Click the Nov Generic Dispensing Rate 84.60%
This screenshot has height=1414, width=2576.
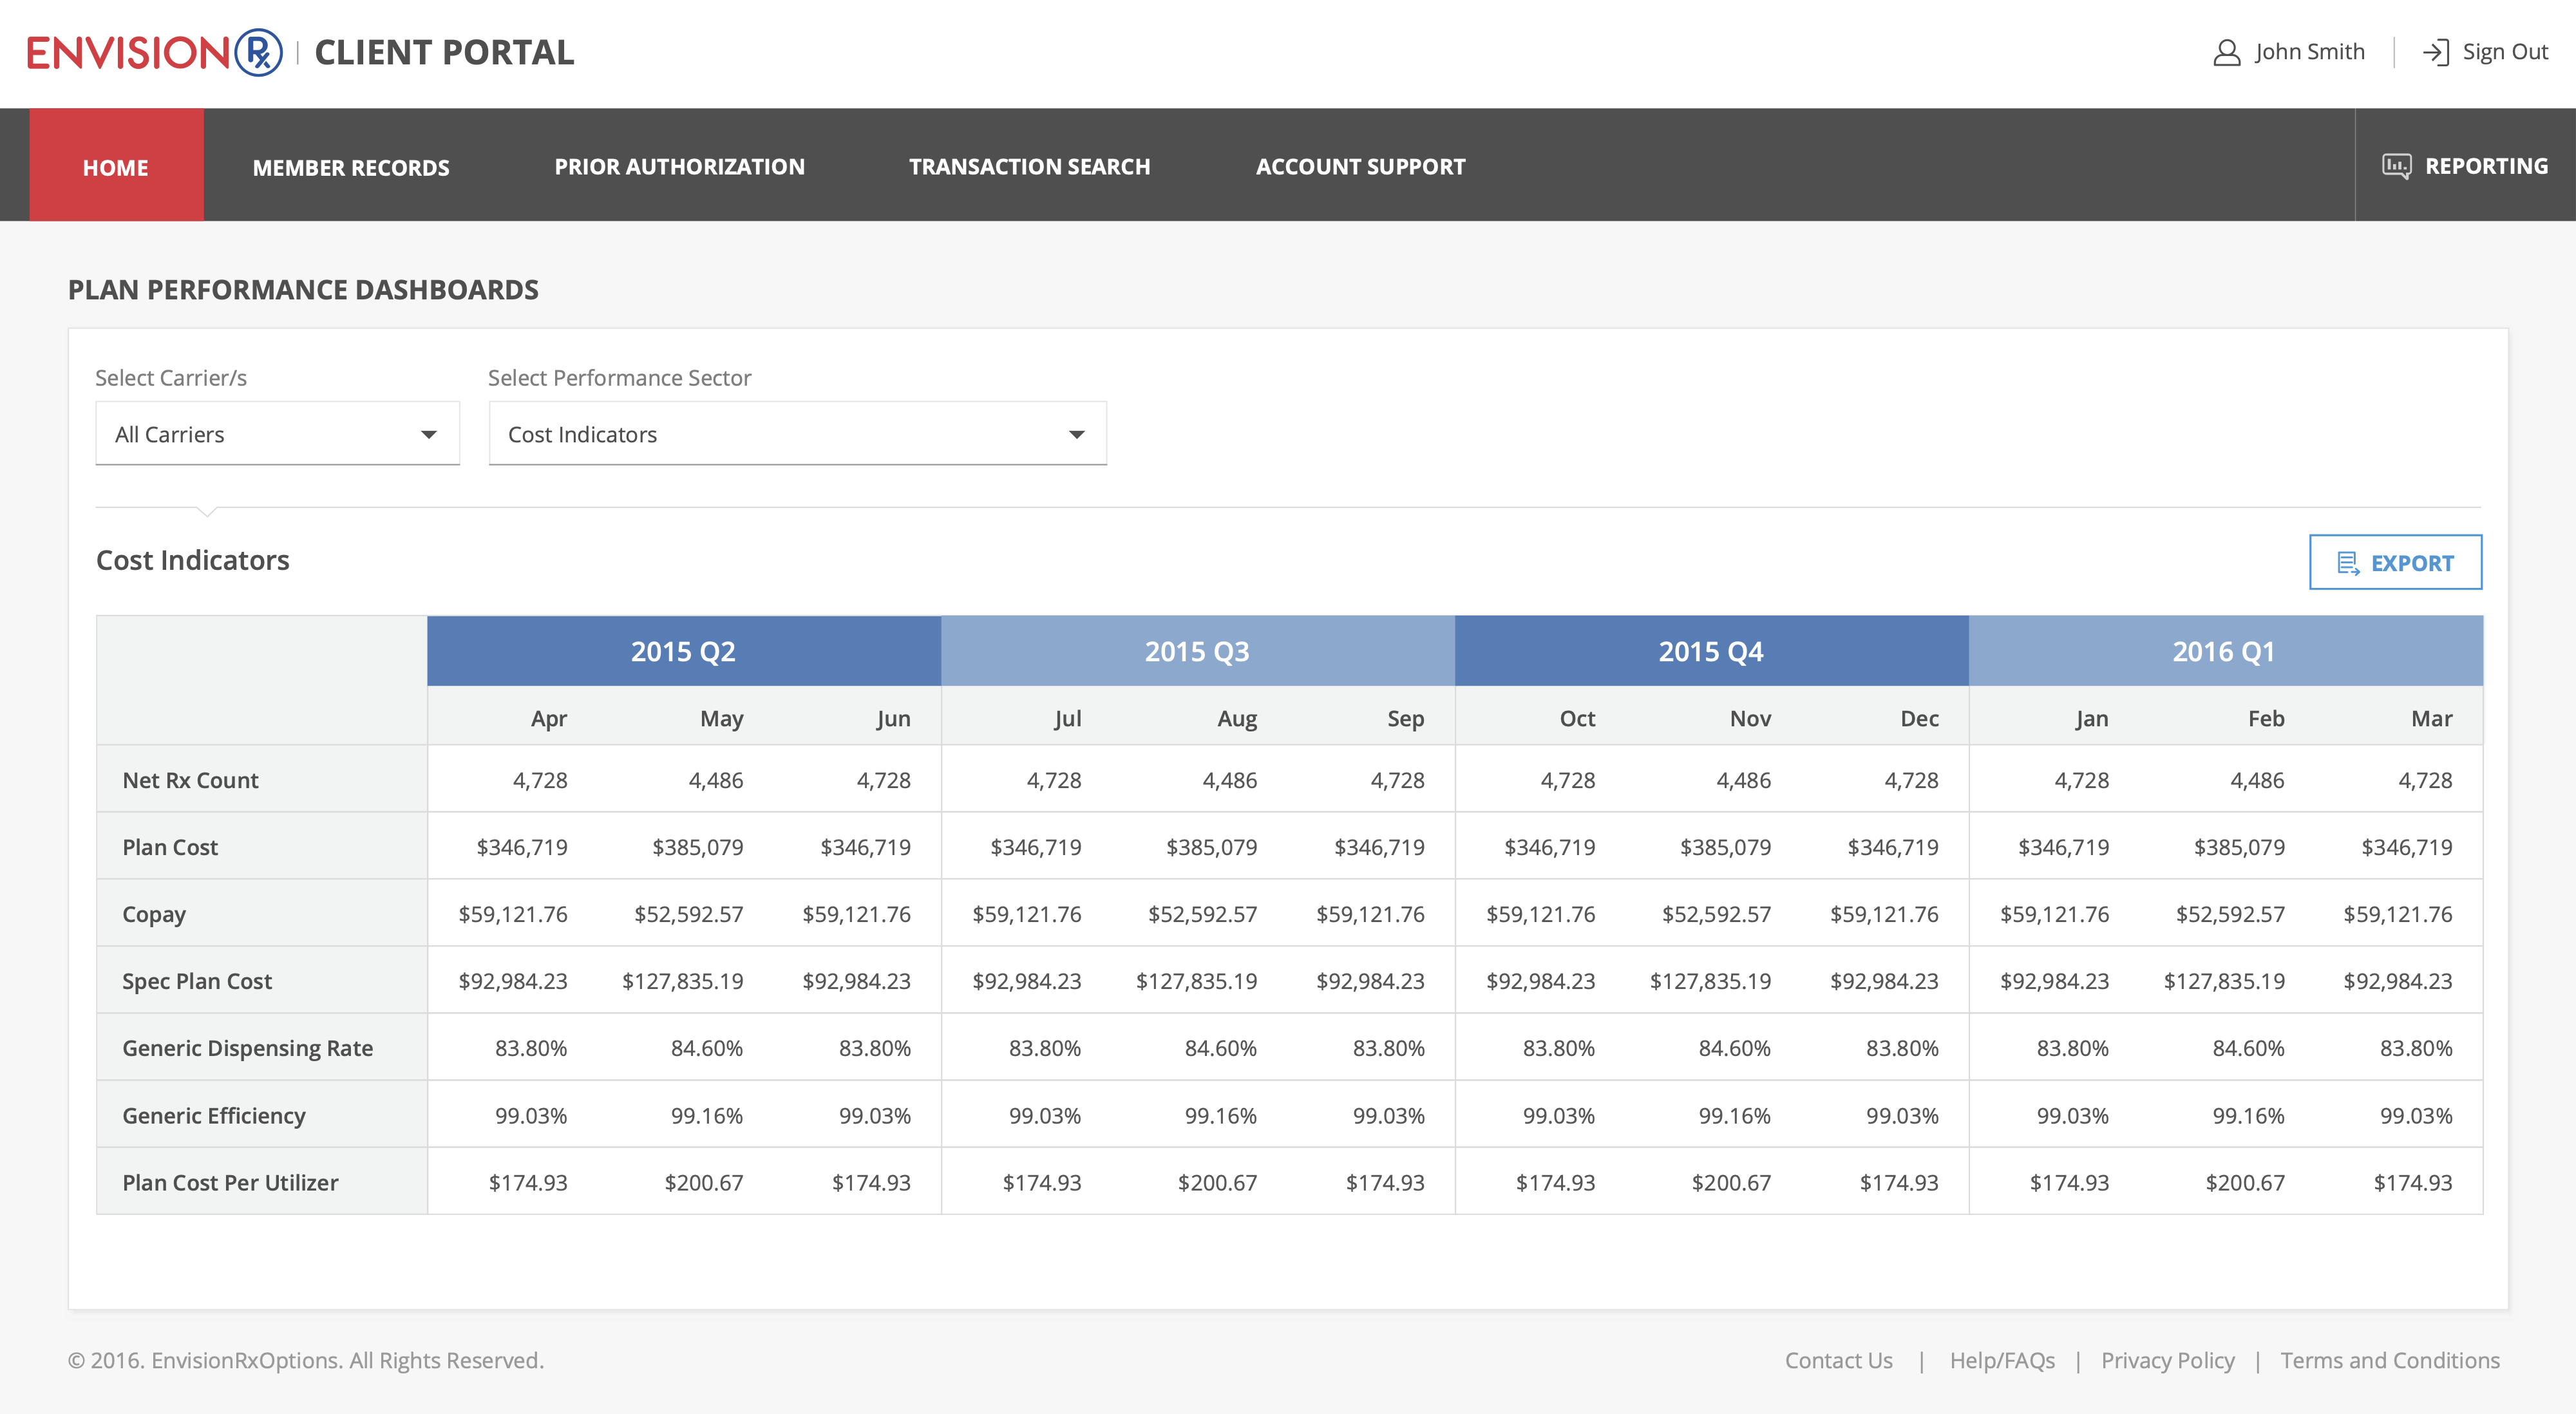point(1734,1048)
